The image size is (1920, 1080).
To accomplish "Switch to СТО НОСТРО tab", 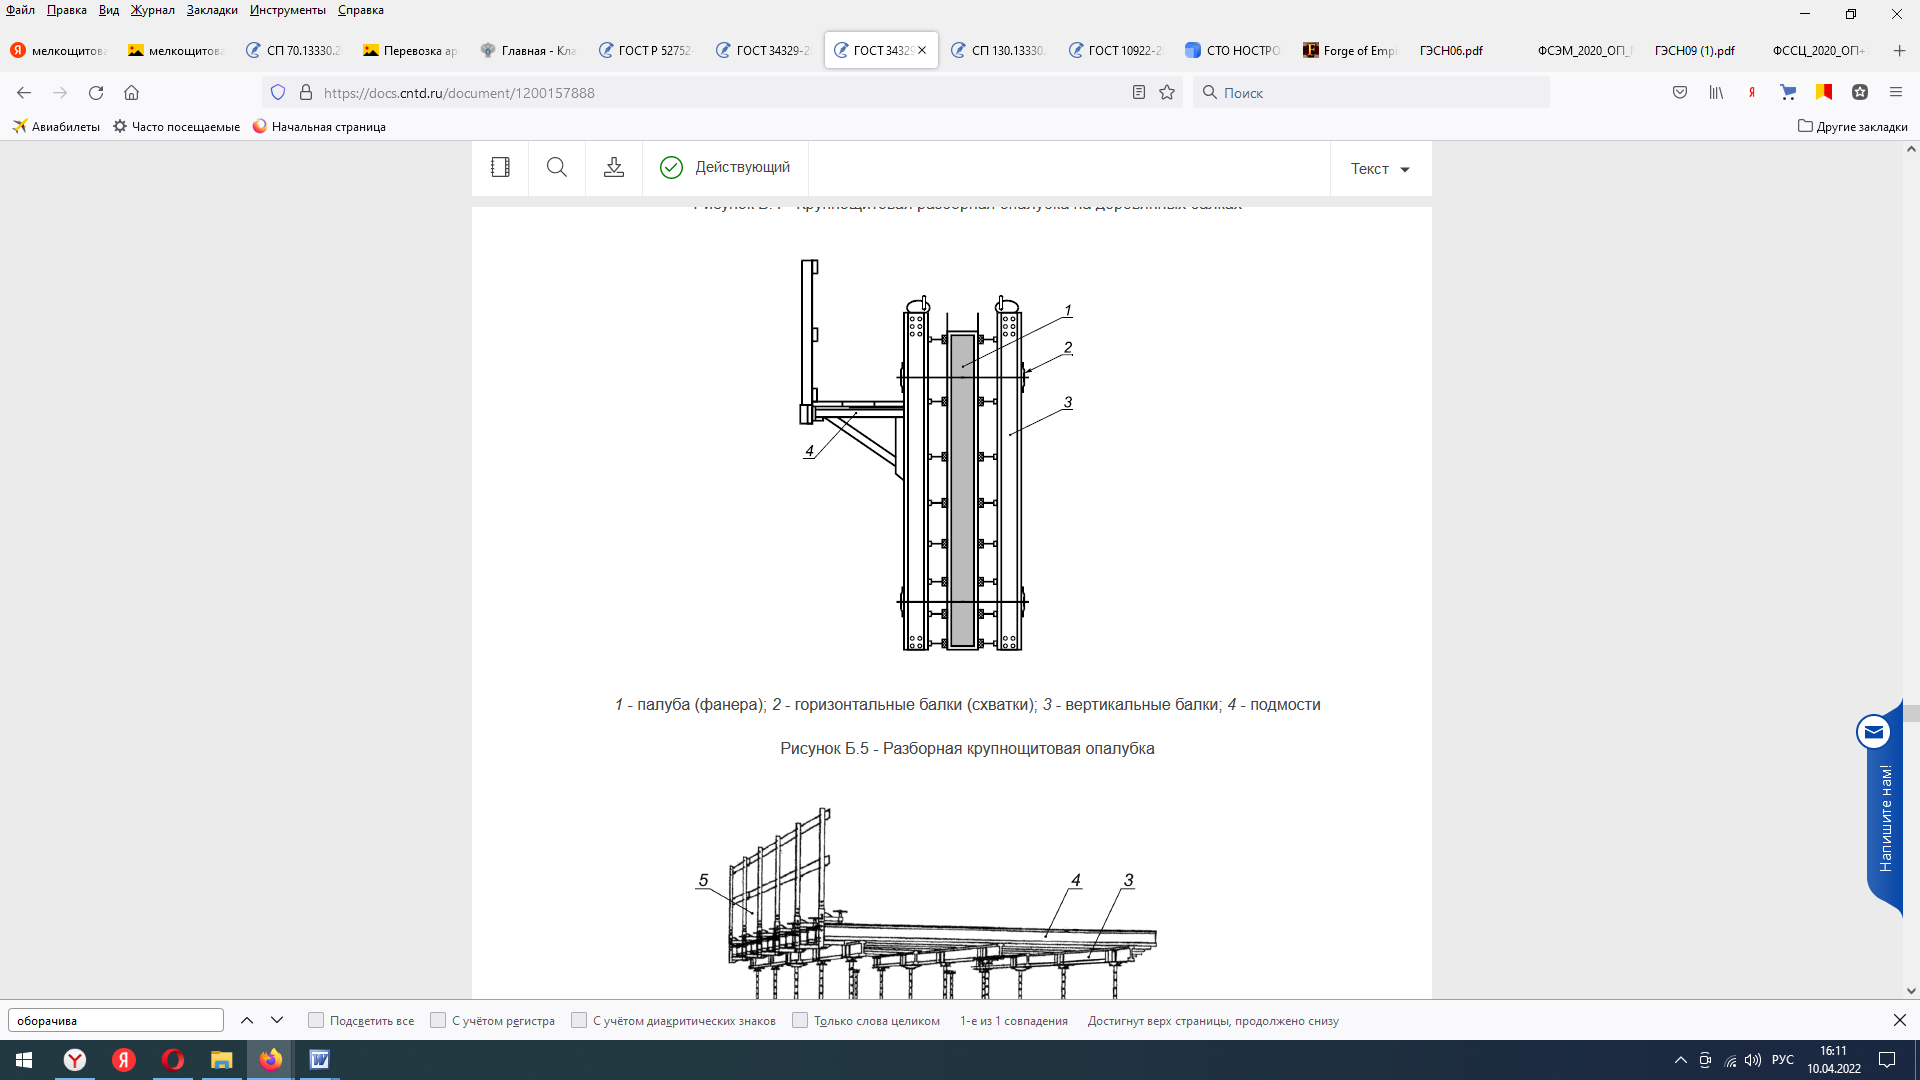I will (1233, 50).
